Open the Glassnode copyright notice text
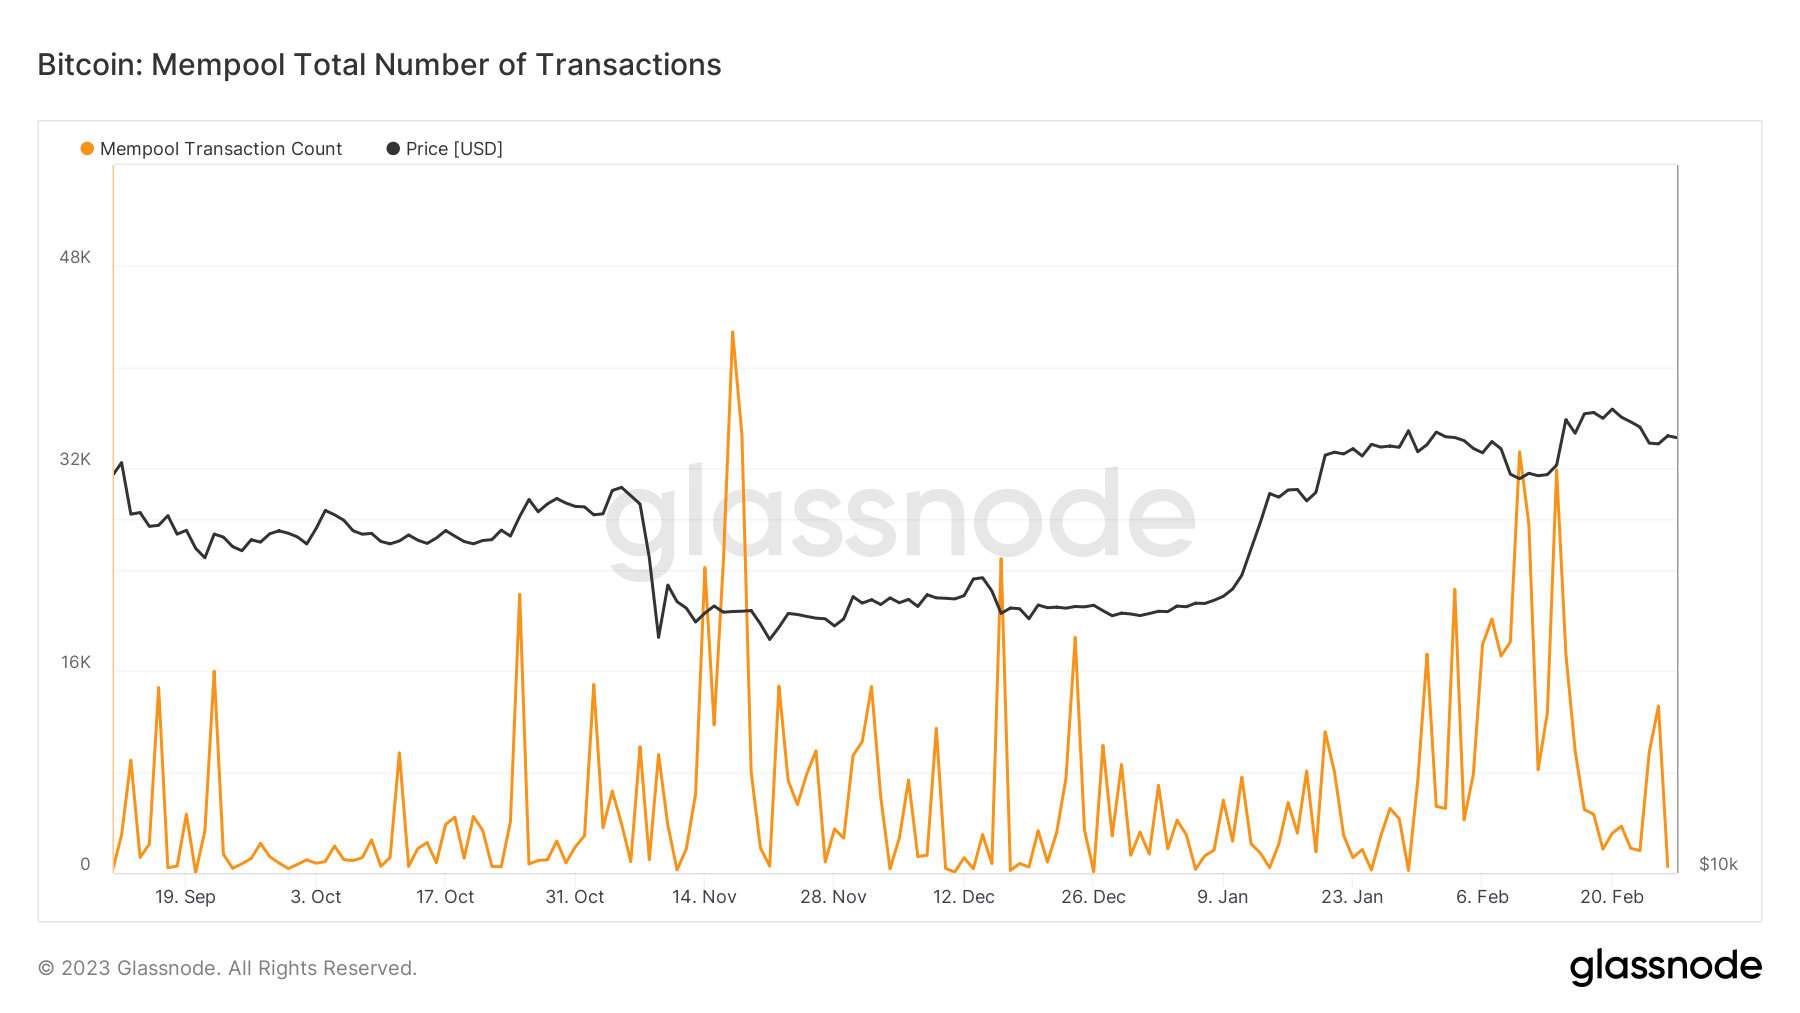Viewport: 1800px width, 1013px height. 227,968
